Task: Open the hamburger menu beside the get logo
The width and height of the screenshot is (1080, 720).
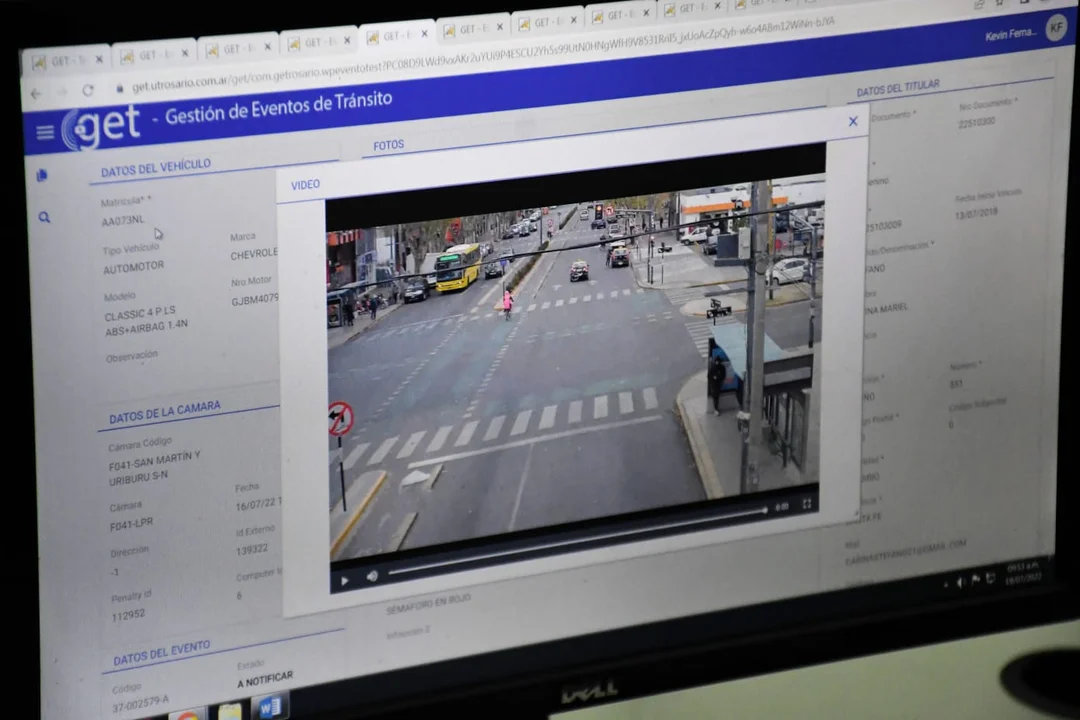Action: (45, 132)
